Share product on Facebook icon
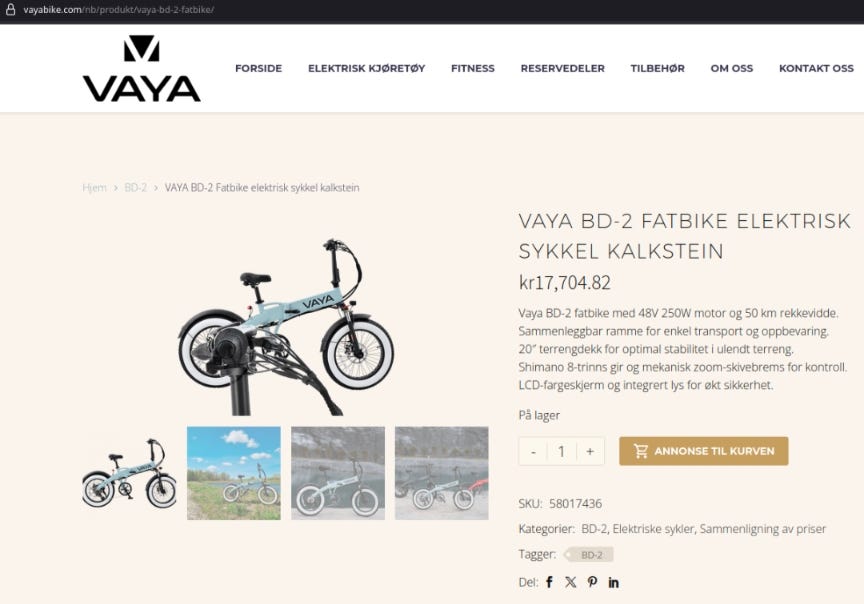 [x=549, y=582]
